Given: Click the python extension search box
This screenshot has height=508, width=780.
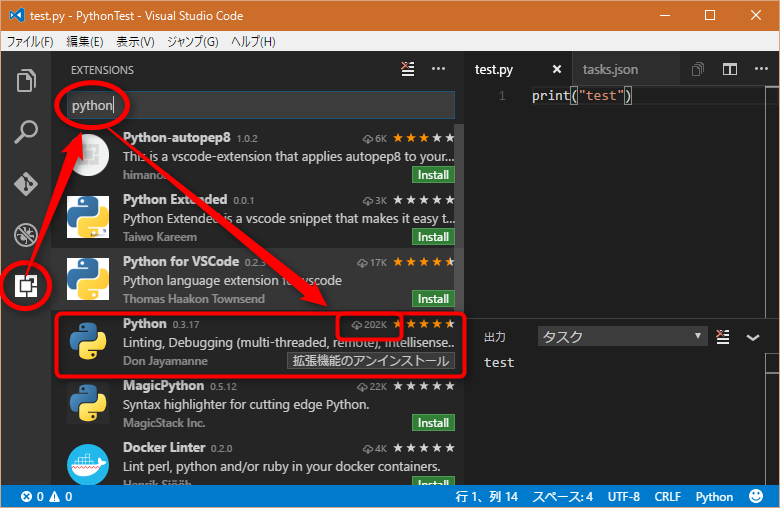Looking at the screenshot, I should 261,105.
